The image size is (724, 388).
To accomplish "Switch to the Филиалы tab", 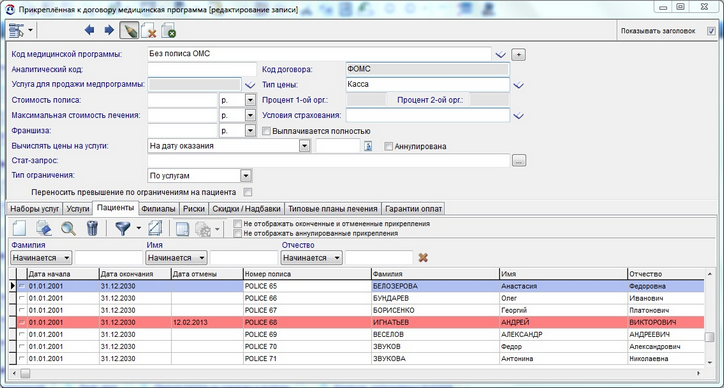I will coord(158,209).
